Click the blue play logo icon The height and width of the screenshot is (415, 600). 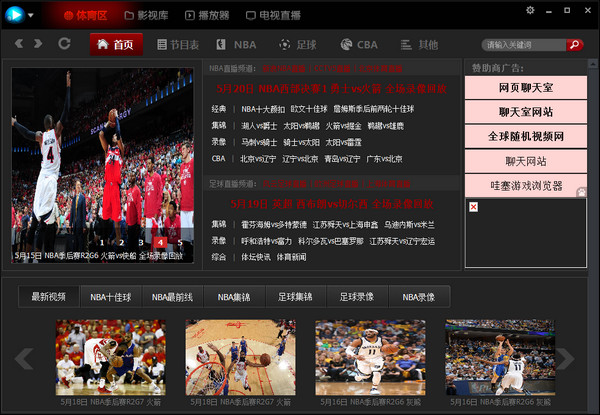15,15
